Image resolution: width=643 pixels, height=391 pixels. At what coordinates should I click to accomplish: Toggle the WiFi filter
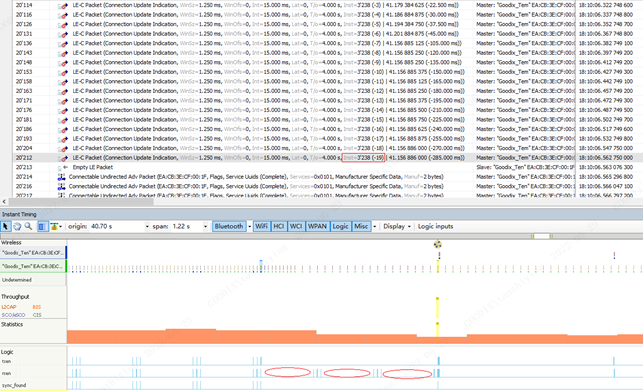click(x=262, y=226)
